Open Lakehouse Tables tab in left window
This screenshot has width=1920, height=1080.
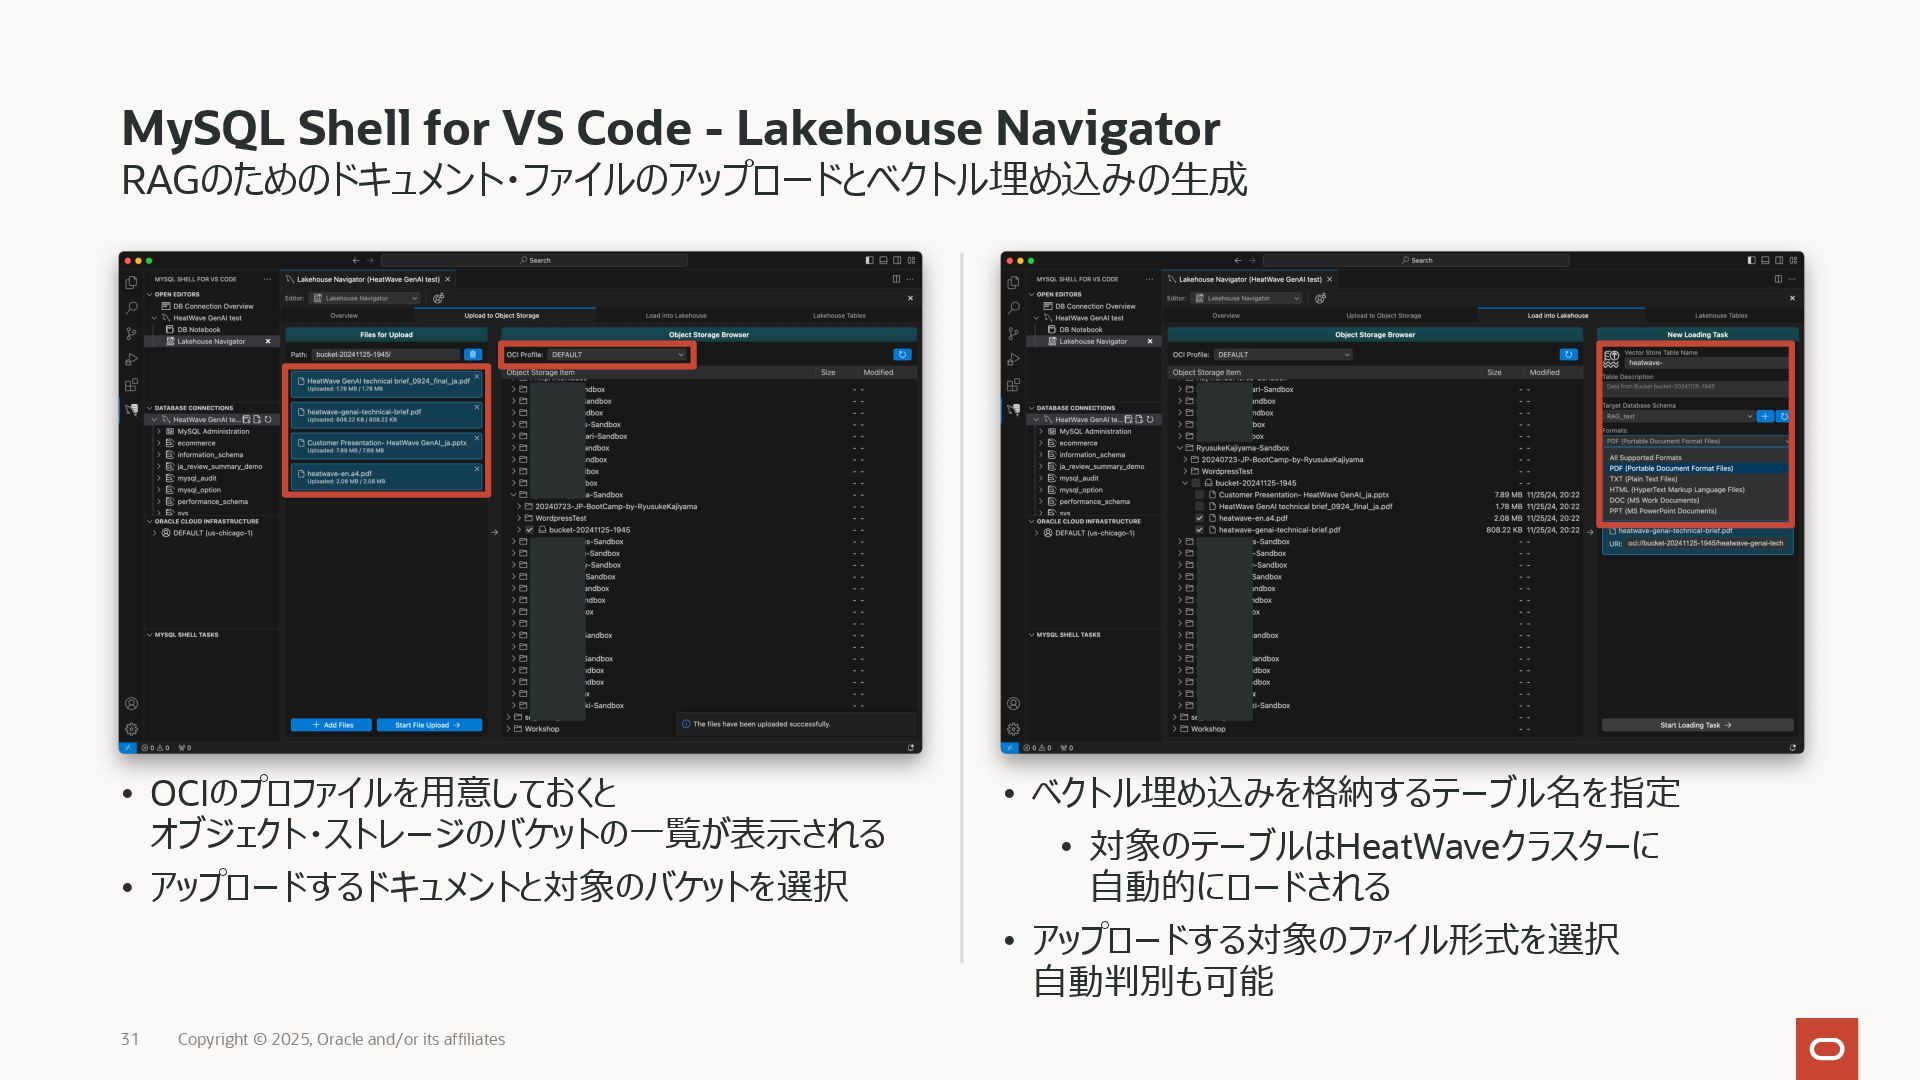[839, 316]
